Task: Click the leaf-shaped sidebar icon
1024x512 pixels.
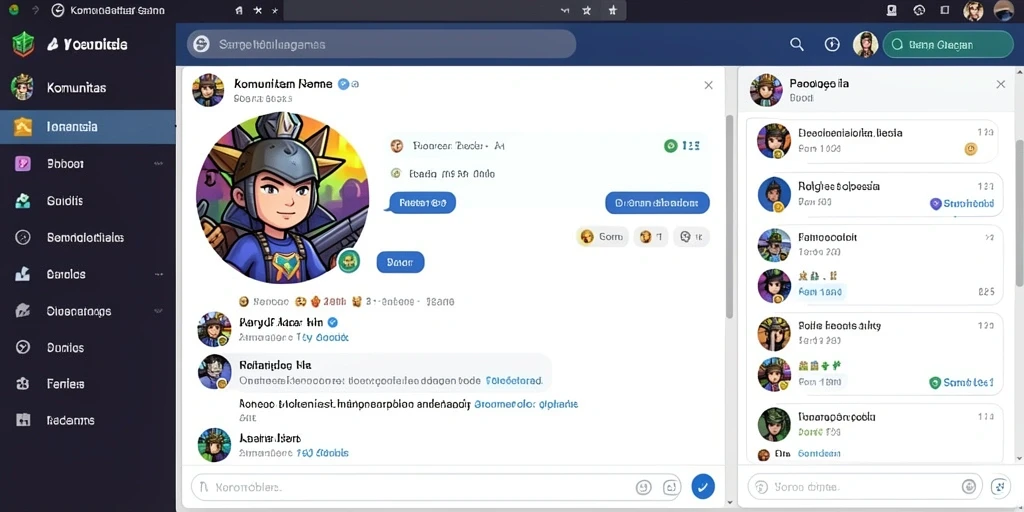Action: [23, 311]
